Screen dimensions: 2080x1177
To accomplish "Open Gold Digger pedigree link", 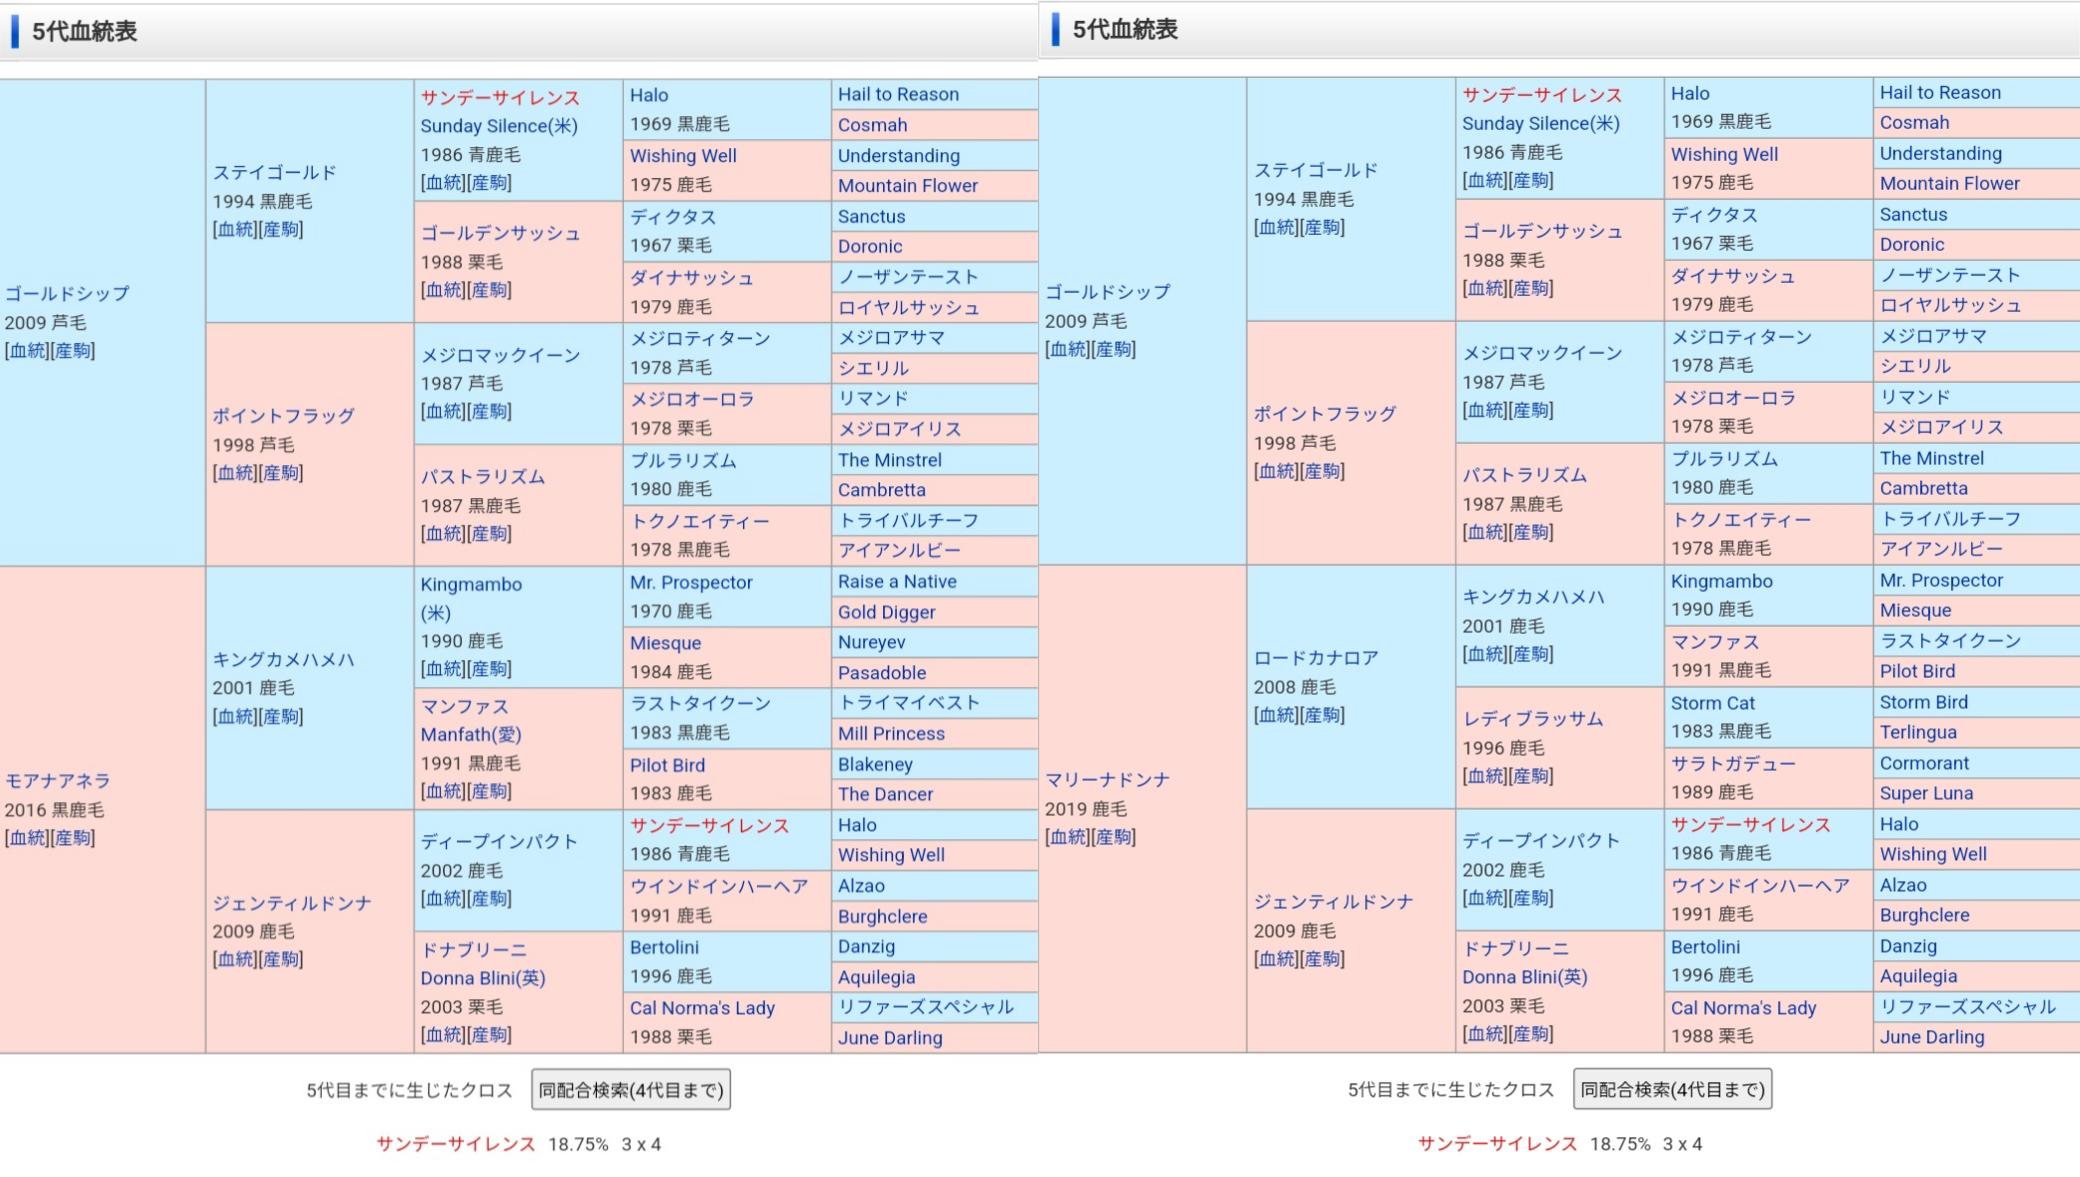I will 886,612.
